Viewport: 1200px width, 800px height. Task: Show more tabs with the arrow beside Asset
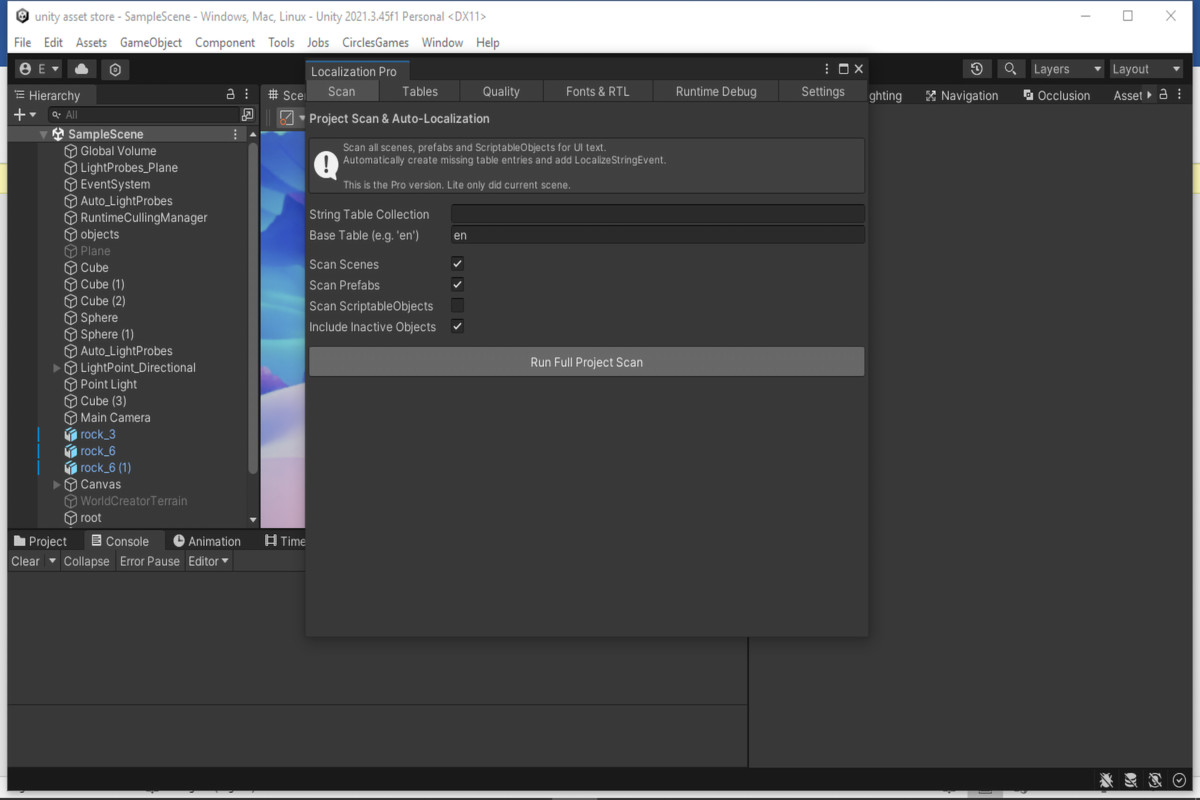click(x=1150, y=95)
